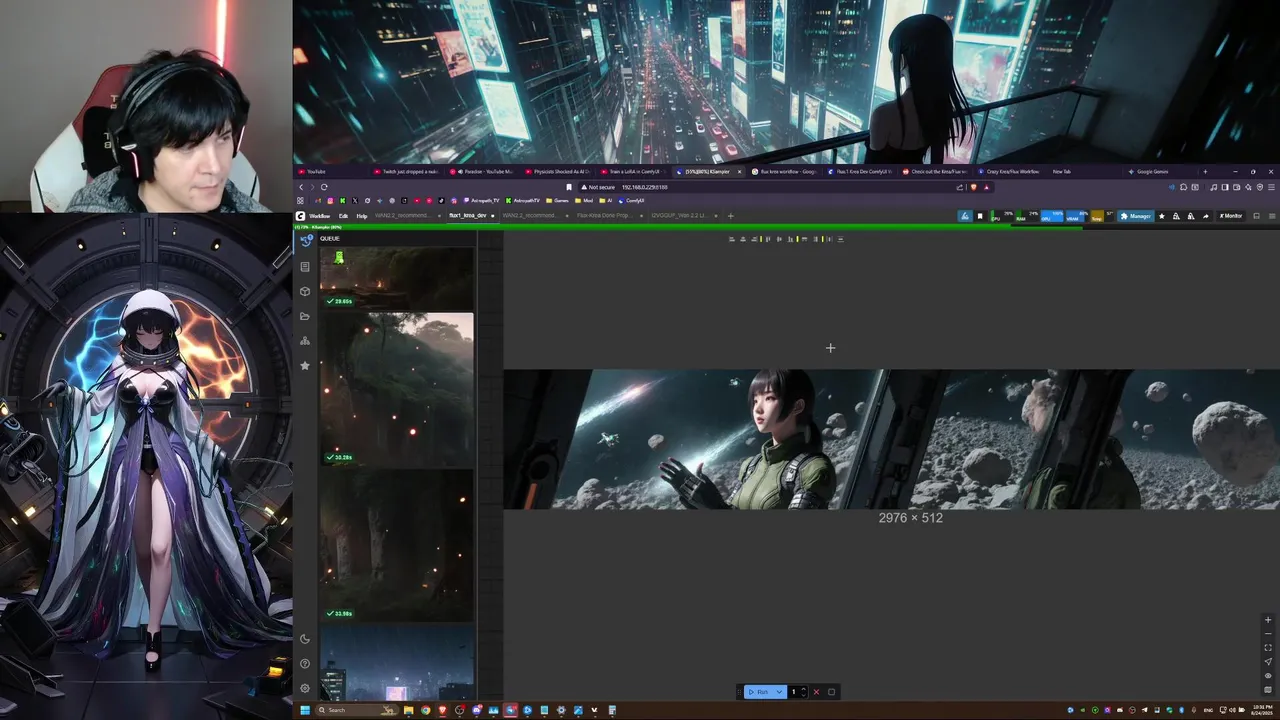1280x720 pixels.
Task: Click the Run button
Action: [758, 692]
